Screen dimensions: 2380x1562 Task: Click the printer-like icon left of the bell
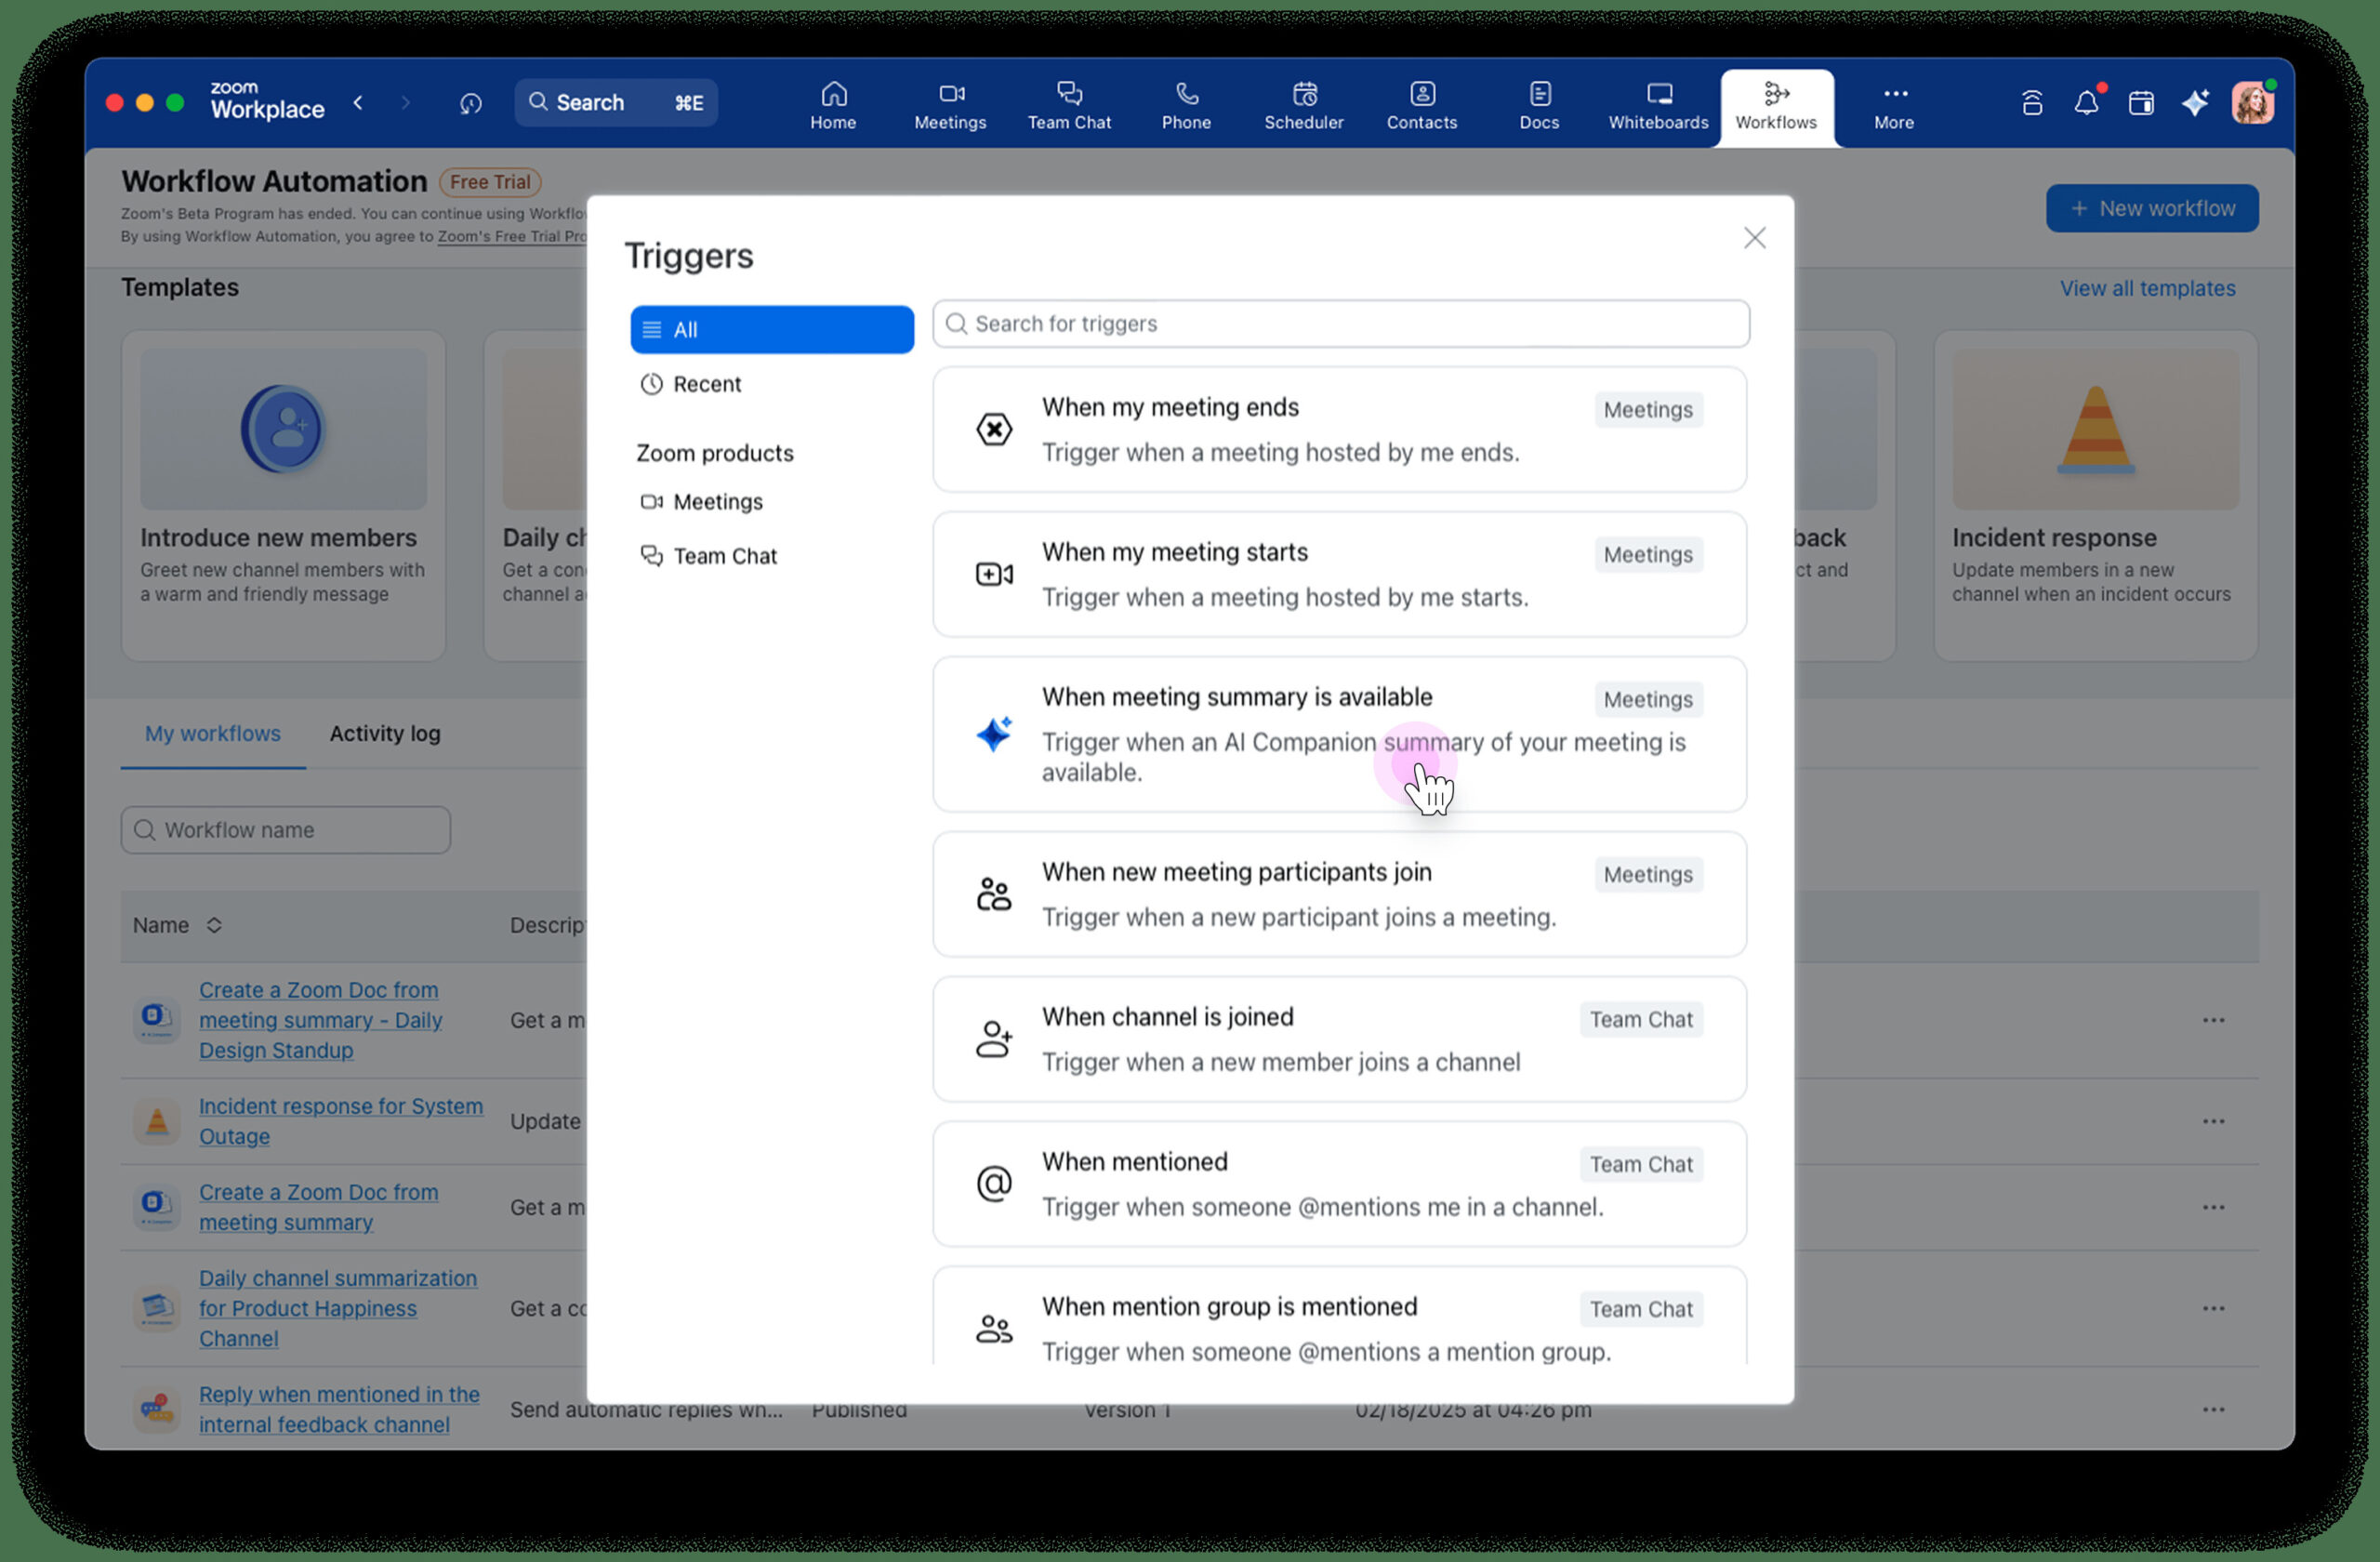click(x=2032, y=103)
